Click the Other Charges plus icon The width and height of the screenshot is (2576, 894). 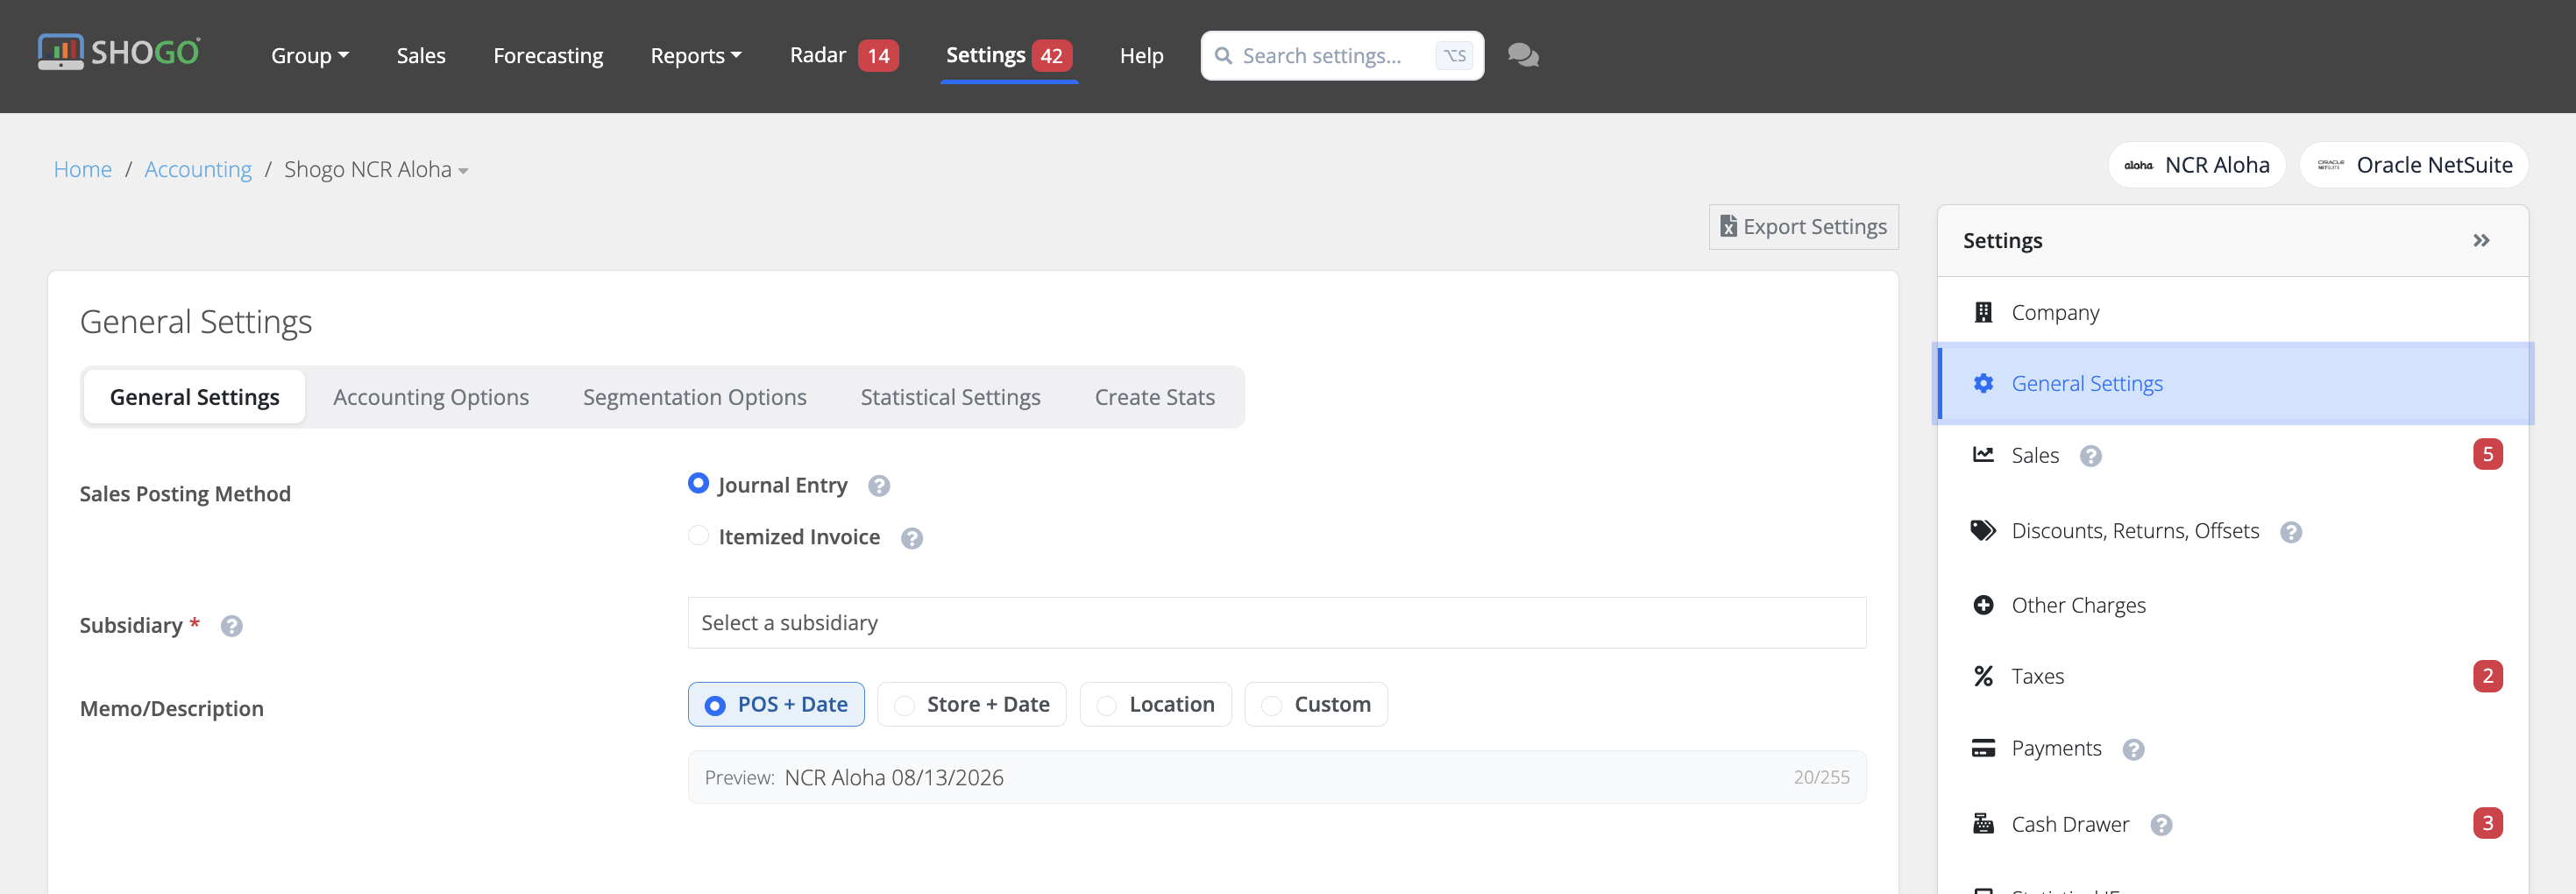tap(1983, 606)
